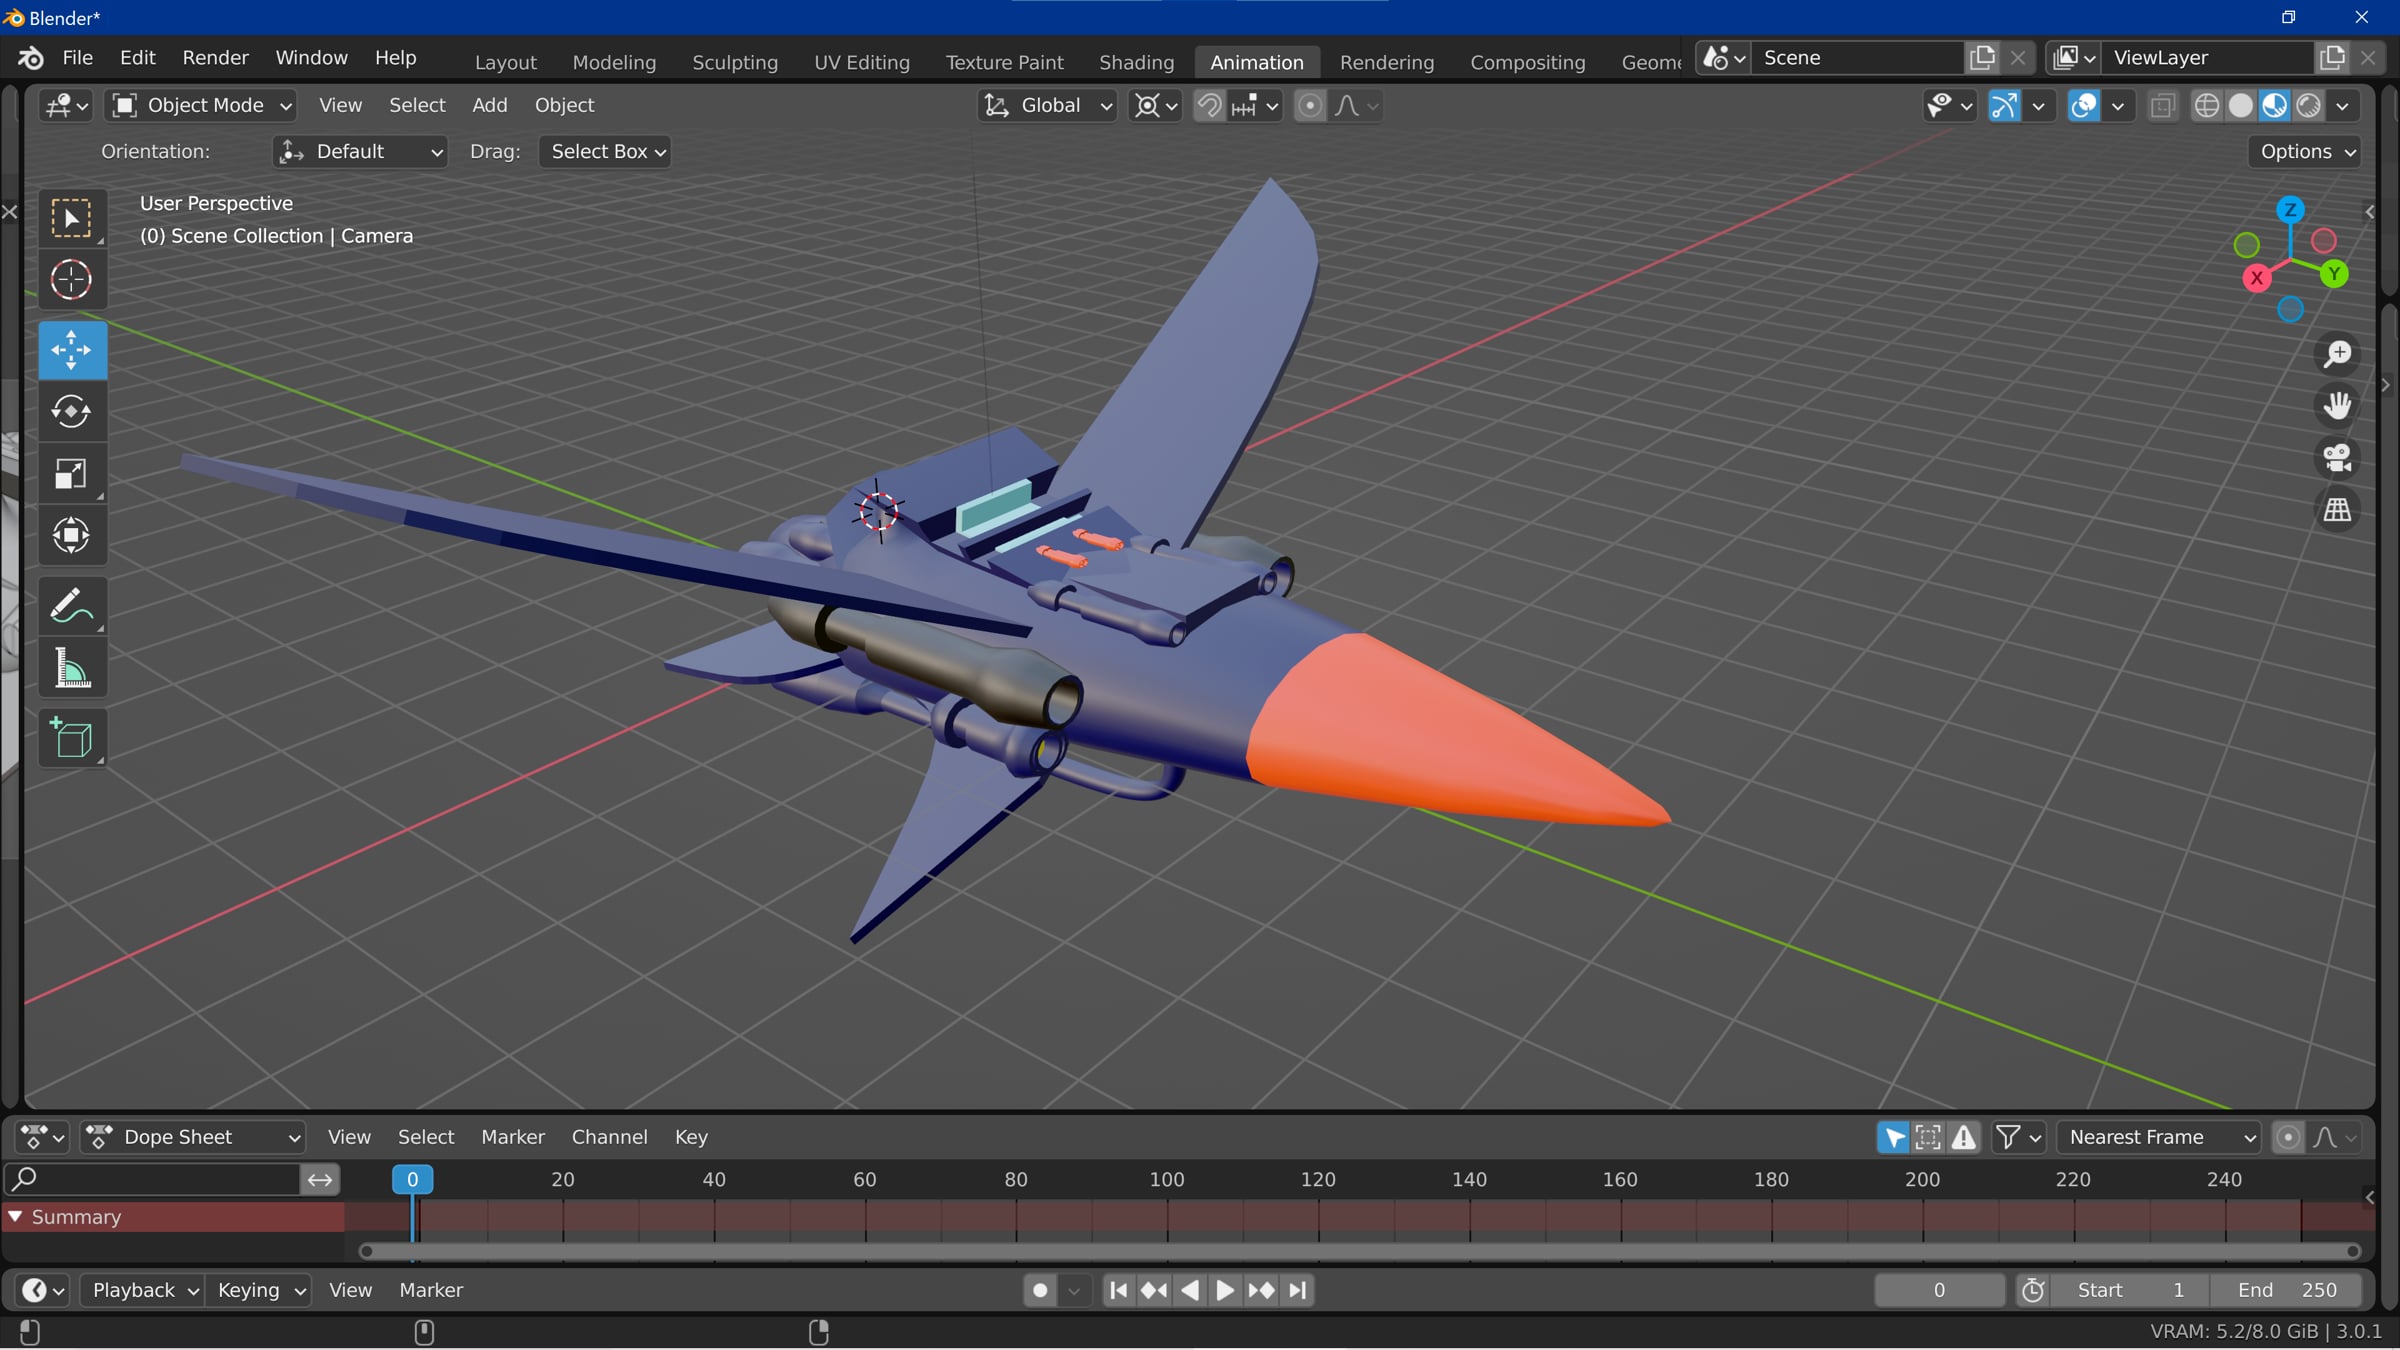This screenshot has height=1350, width=2400.
Task: Open Global transform orientation dropdown
Action: click(1047, 106)
